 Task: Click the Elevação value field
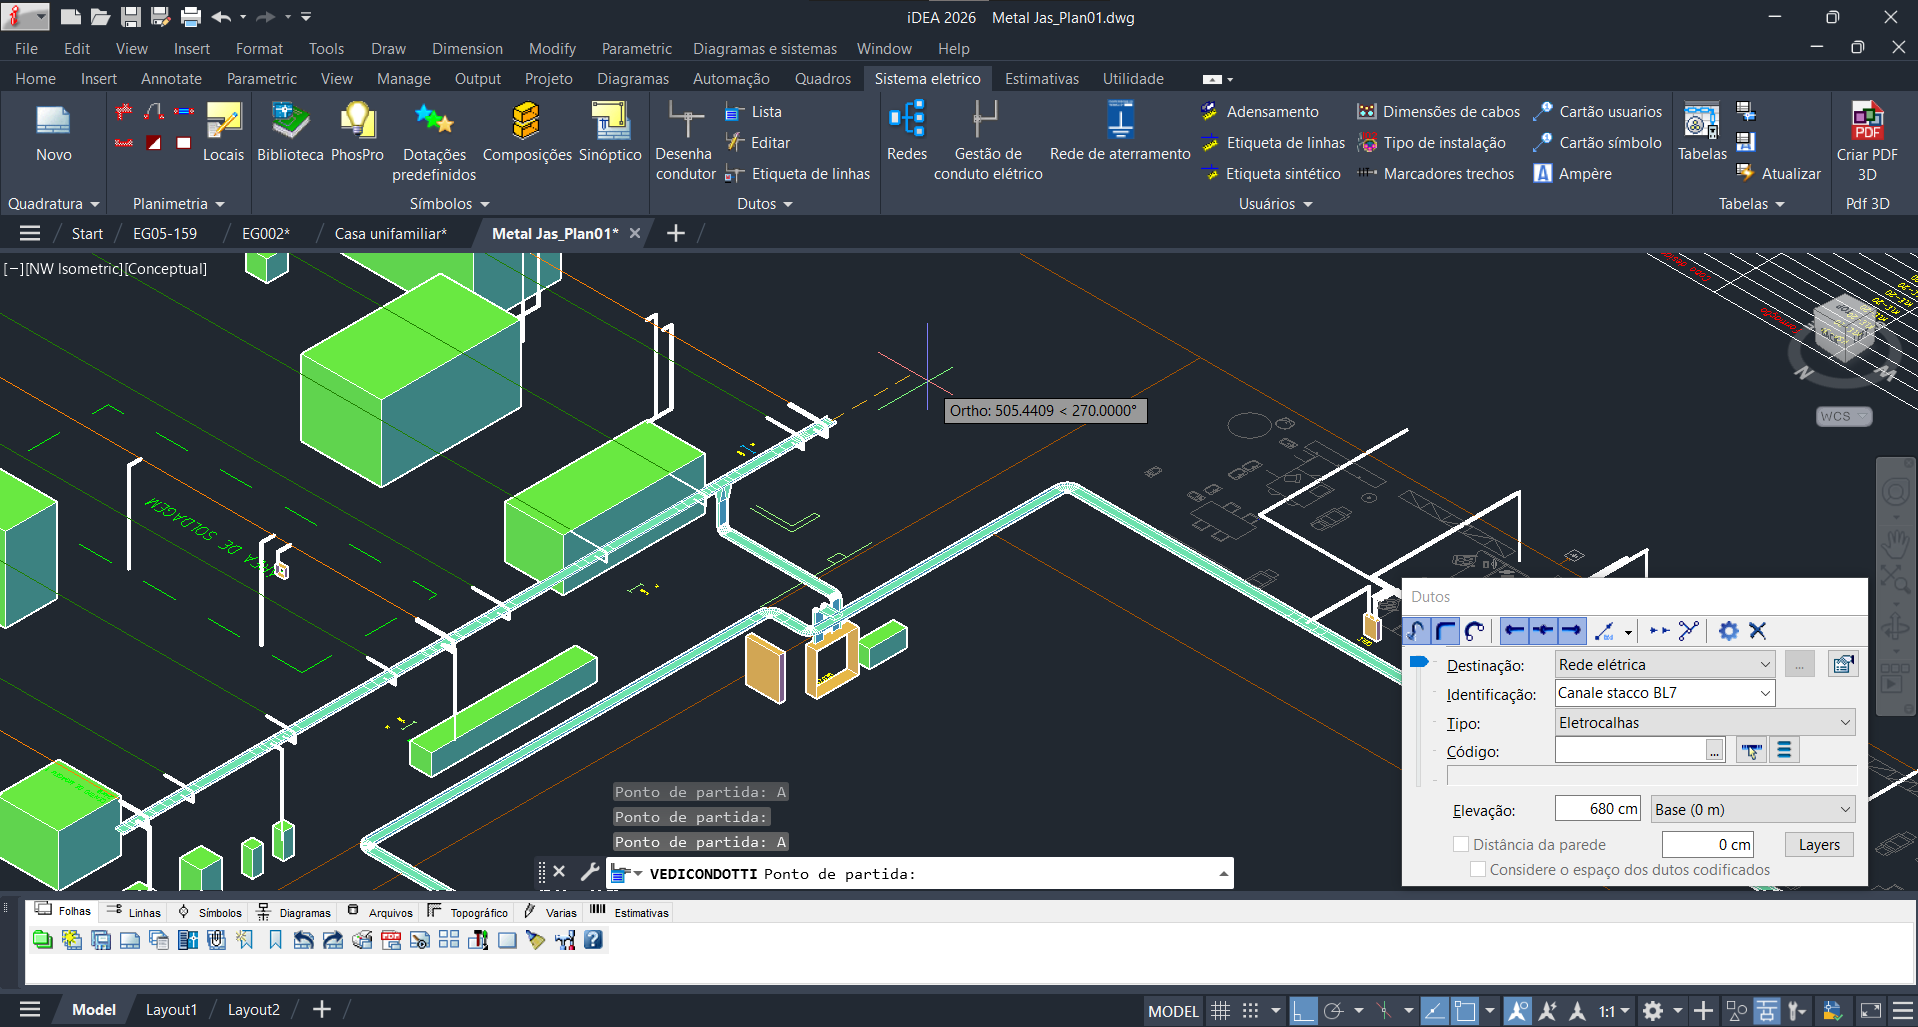point(1596,808)
